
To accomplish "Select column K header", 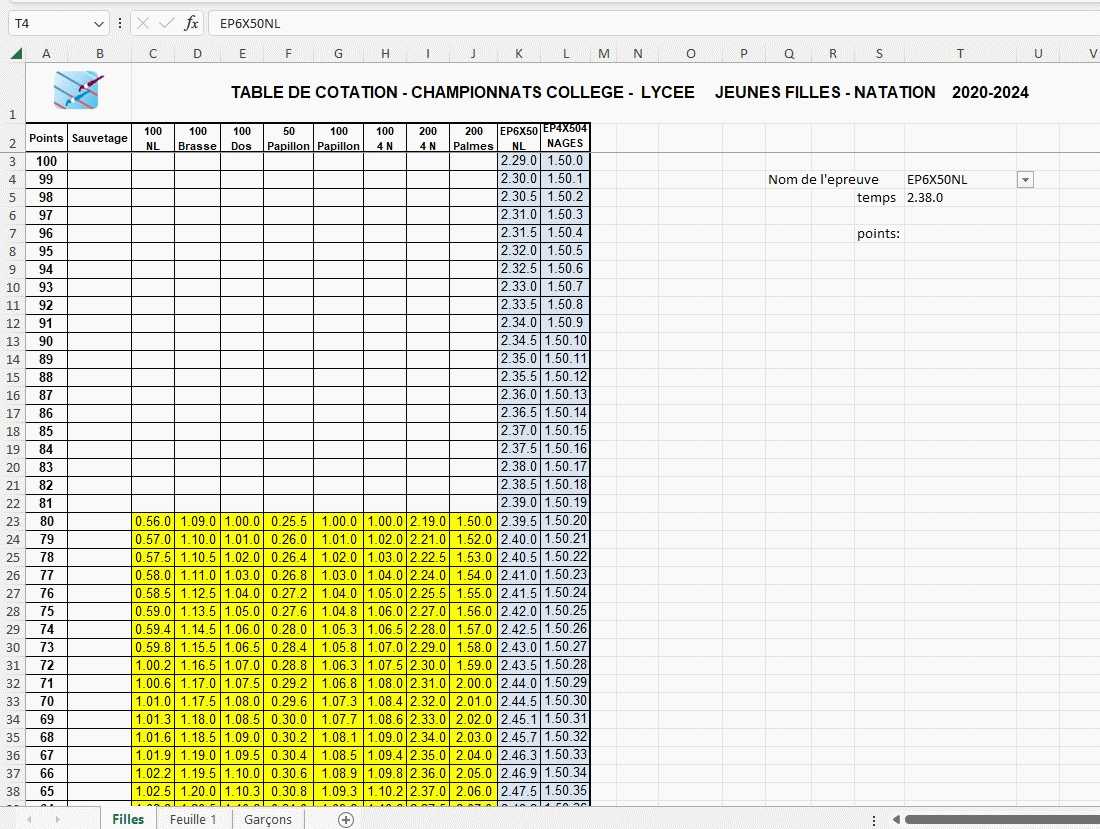I will pos(518,53).
